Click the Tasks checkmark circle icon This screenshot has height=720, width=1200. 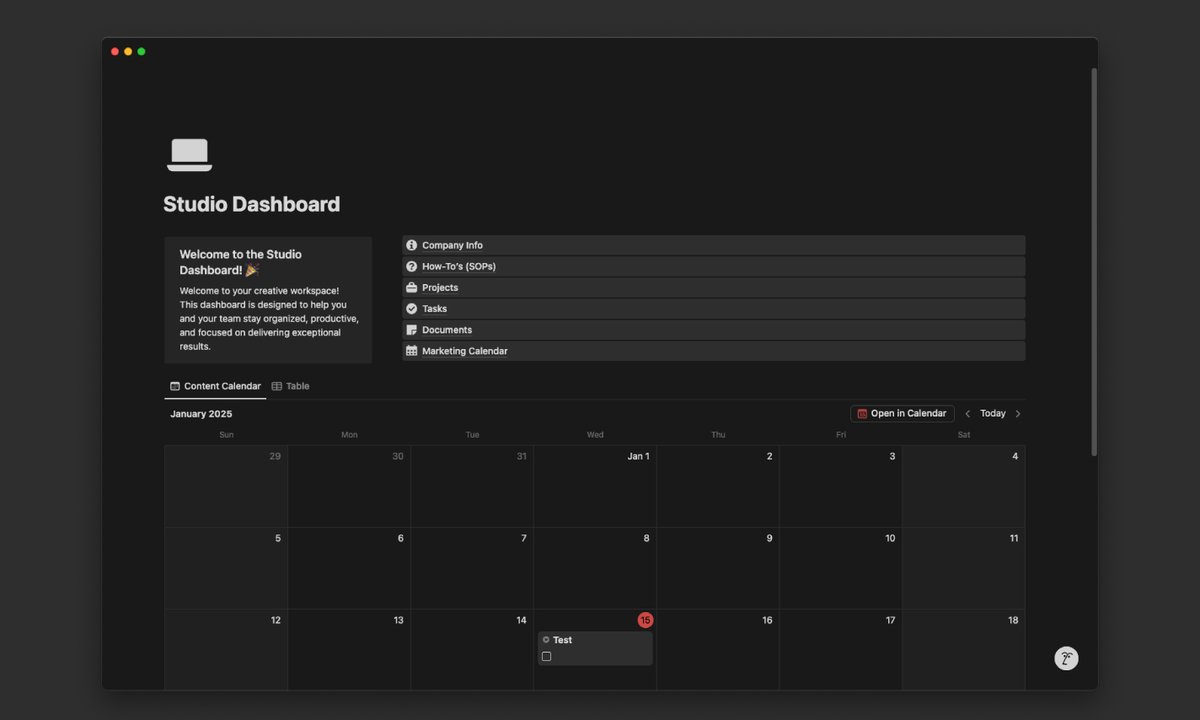point(411,308)
